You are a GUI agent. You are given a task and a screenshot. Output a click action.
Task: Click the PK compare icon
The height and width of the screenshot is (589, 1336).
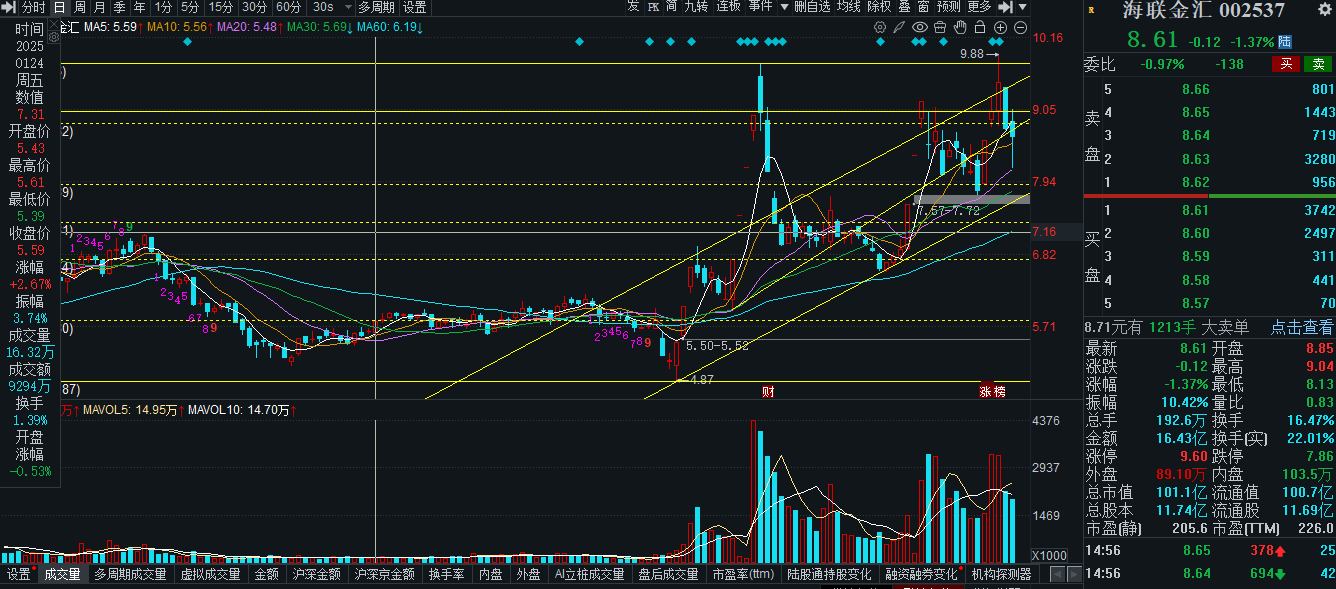click(653, 7)
